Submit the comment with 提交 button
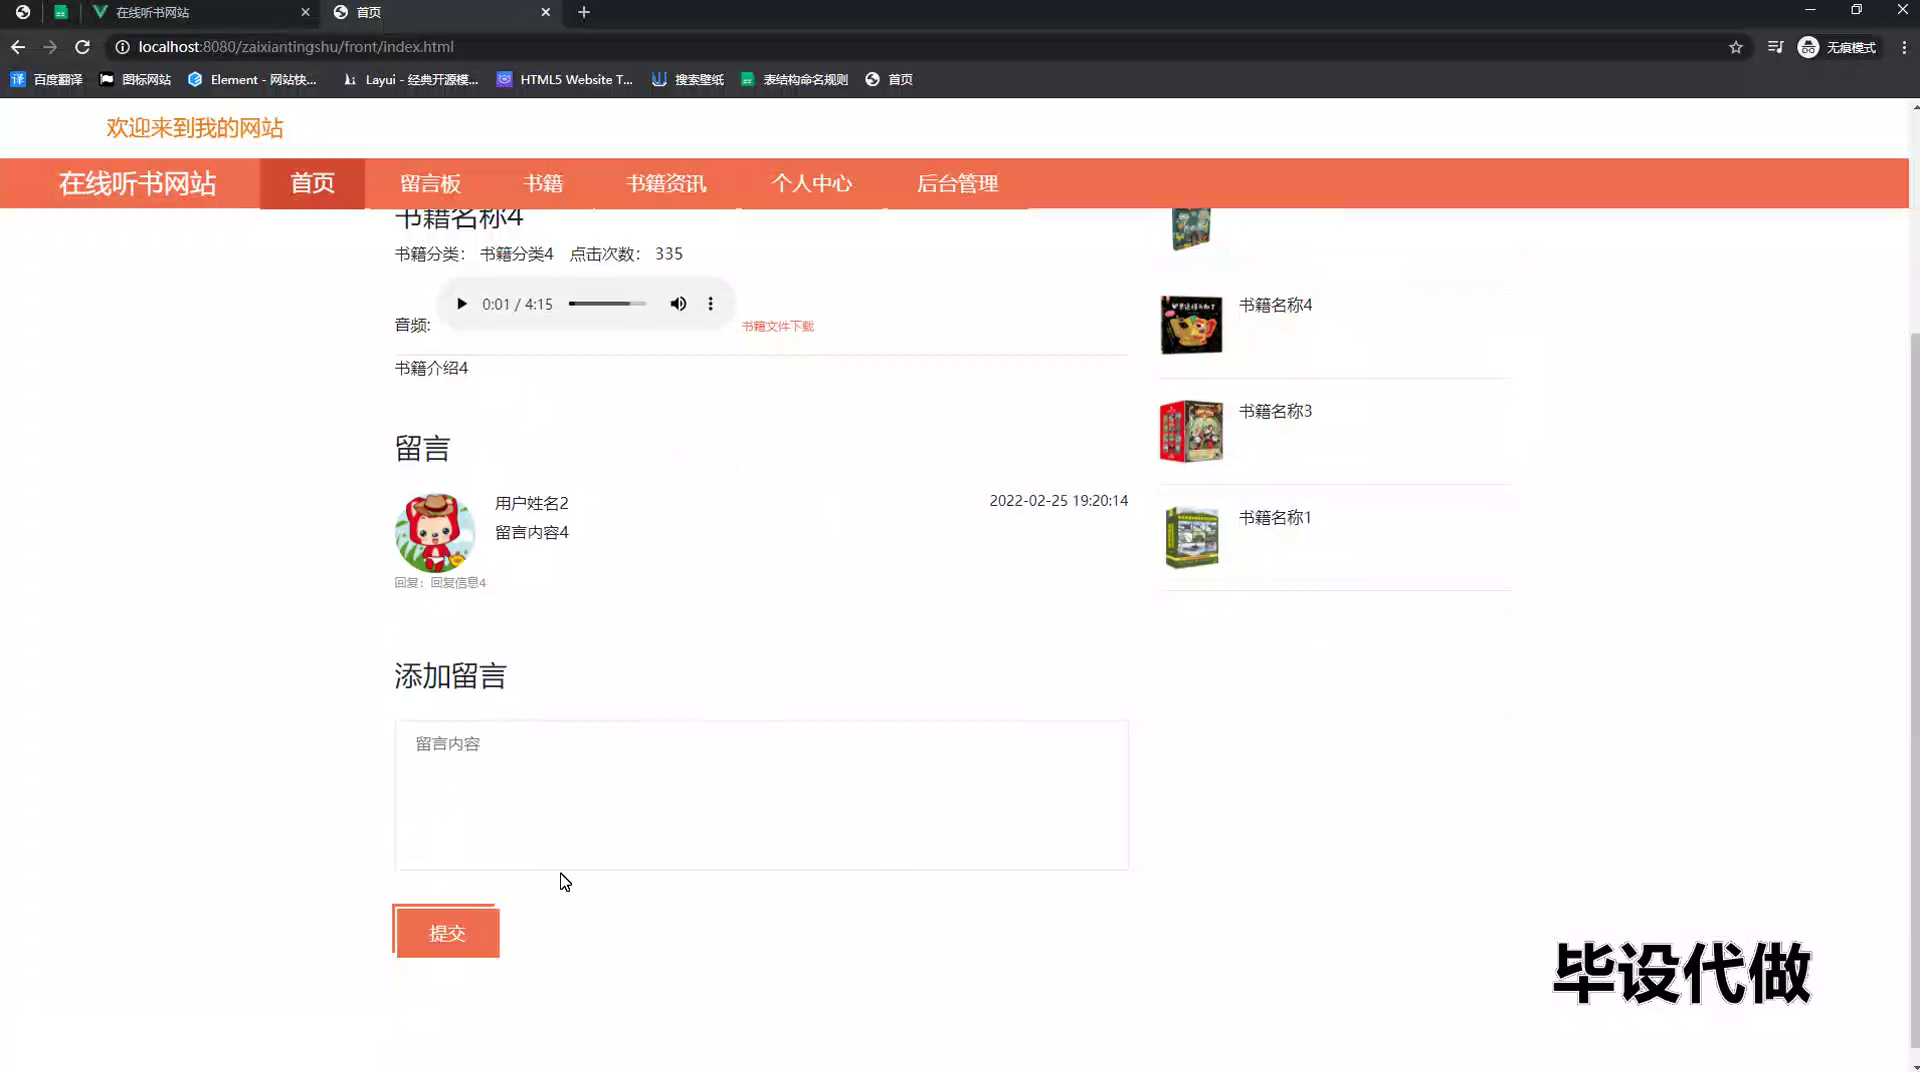 [x=447, y=932]
